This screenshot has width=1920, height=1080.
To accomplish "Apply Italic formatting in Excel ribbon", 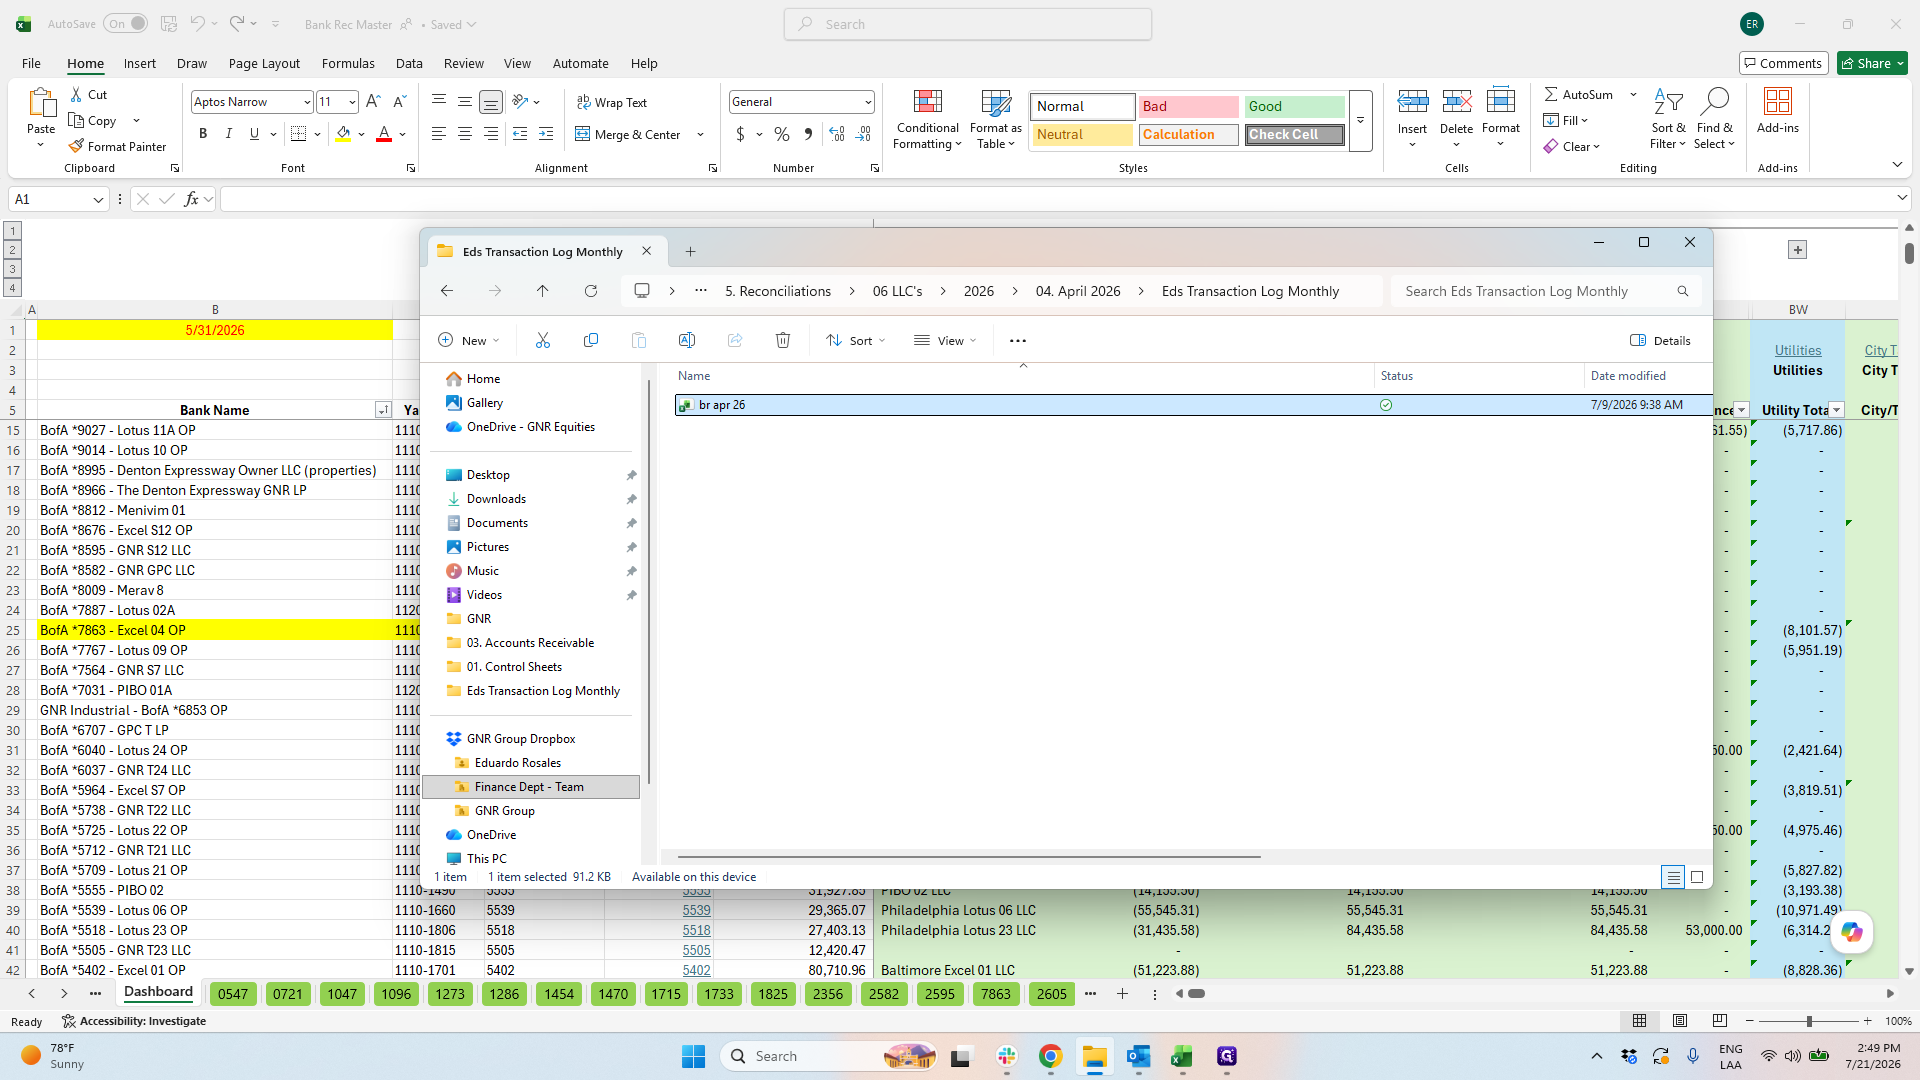I will (x=229, y=134).
